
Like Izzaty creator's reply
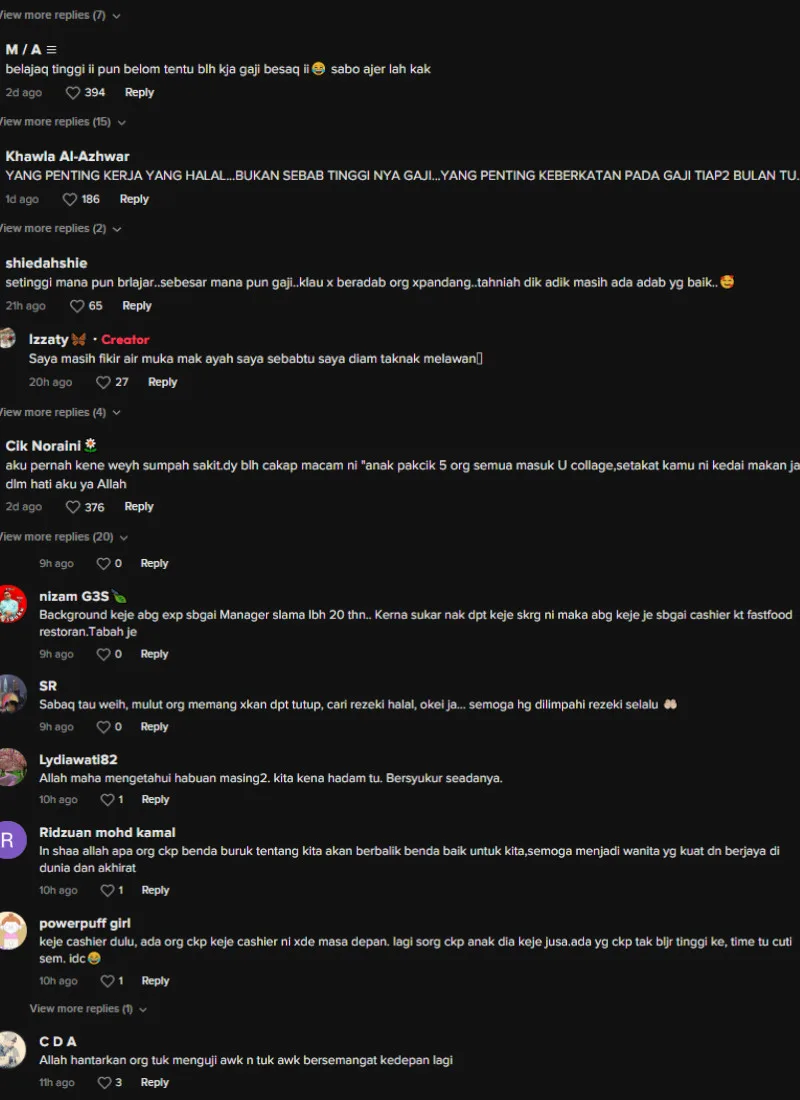103,382
